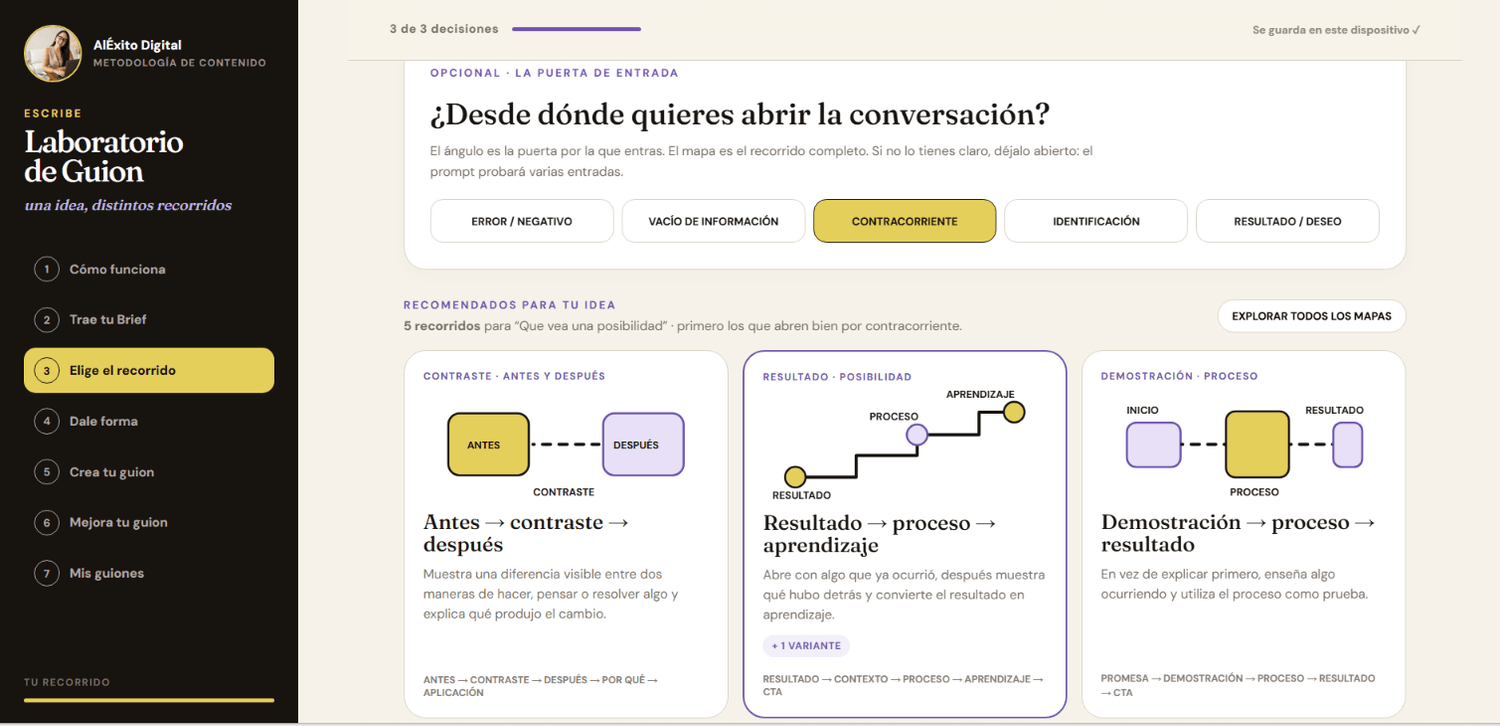
Task: Click the Tu recorrido progress bar
Action: coord(149,700)
